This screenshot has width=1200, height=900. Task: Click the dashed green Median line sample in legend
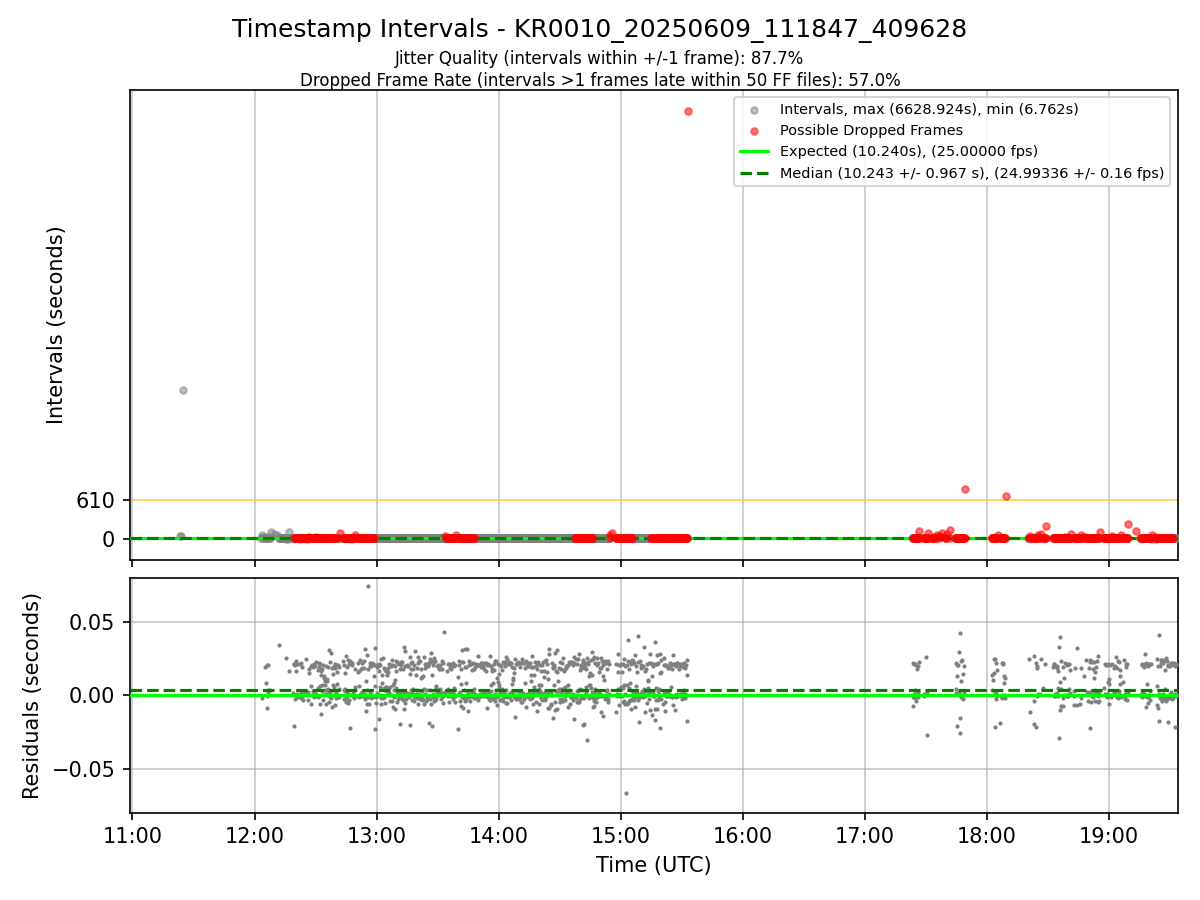tap(755, 173)
